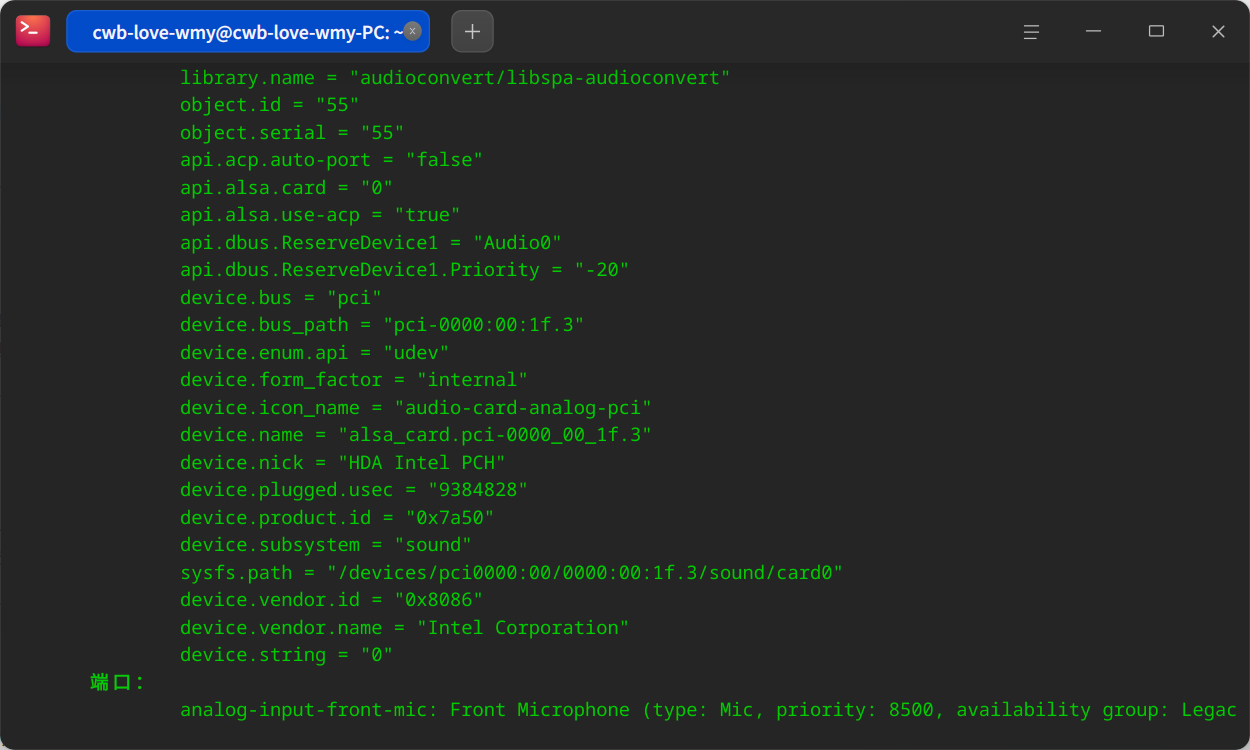1250x750 pixels.
Task: Click the device.nick "HDA Intel PCH" line
Action: tap(343, 462)
